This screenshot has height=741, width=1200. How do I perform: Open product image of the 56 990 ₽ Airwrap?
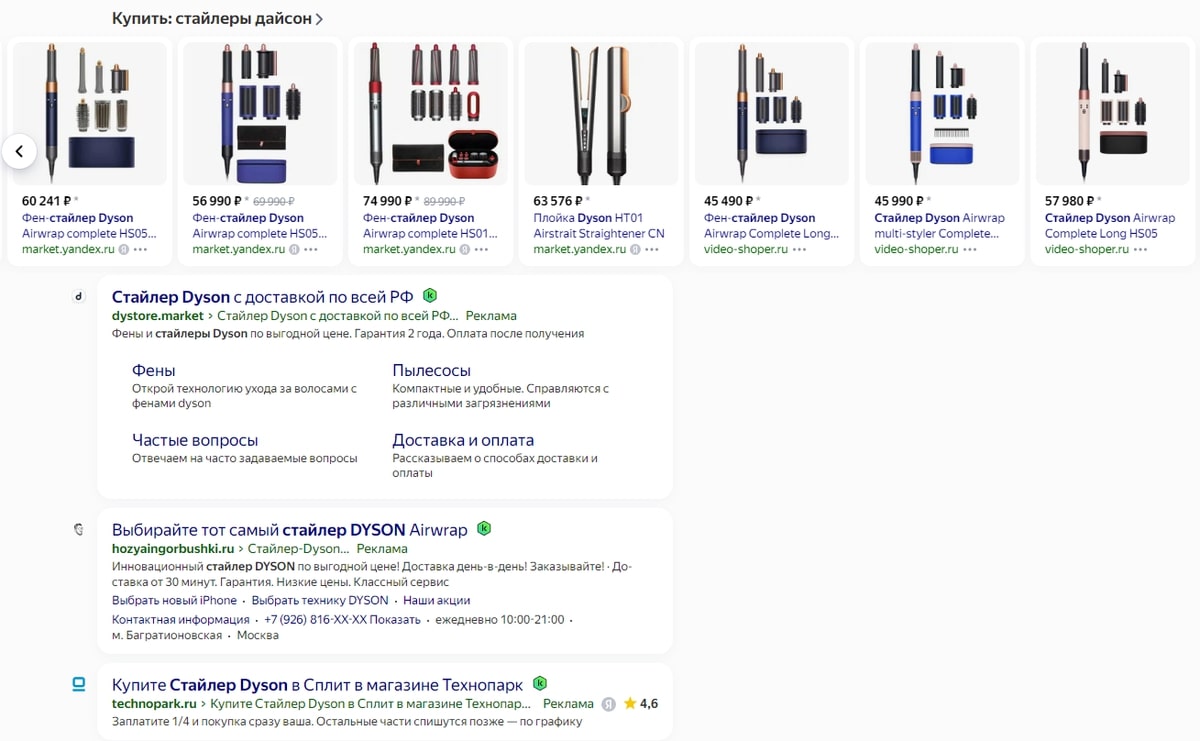[258, 113]
